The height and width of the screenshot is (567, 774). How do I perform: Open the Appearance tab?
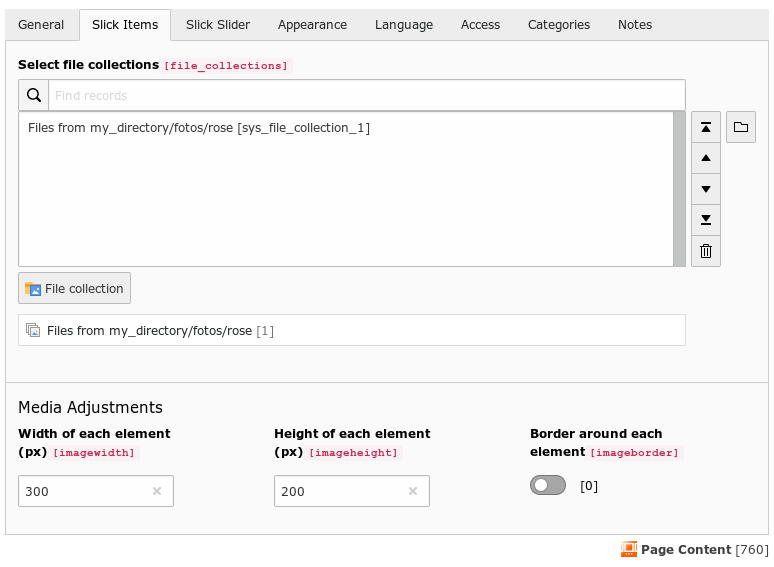[312, 25]
